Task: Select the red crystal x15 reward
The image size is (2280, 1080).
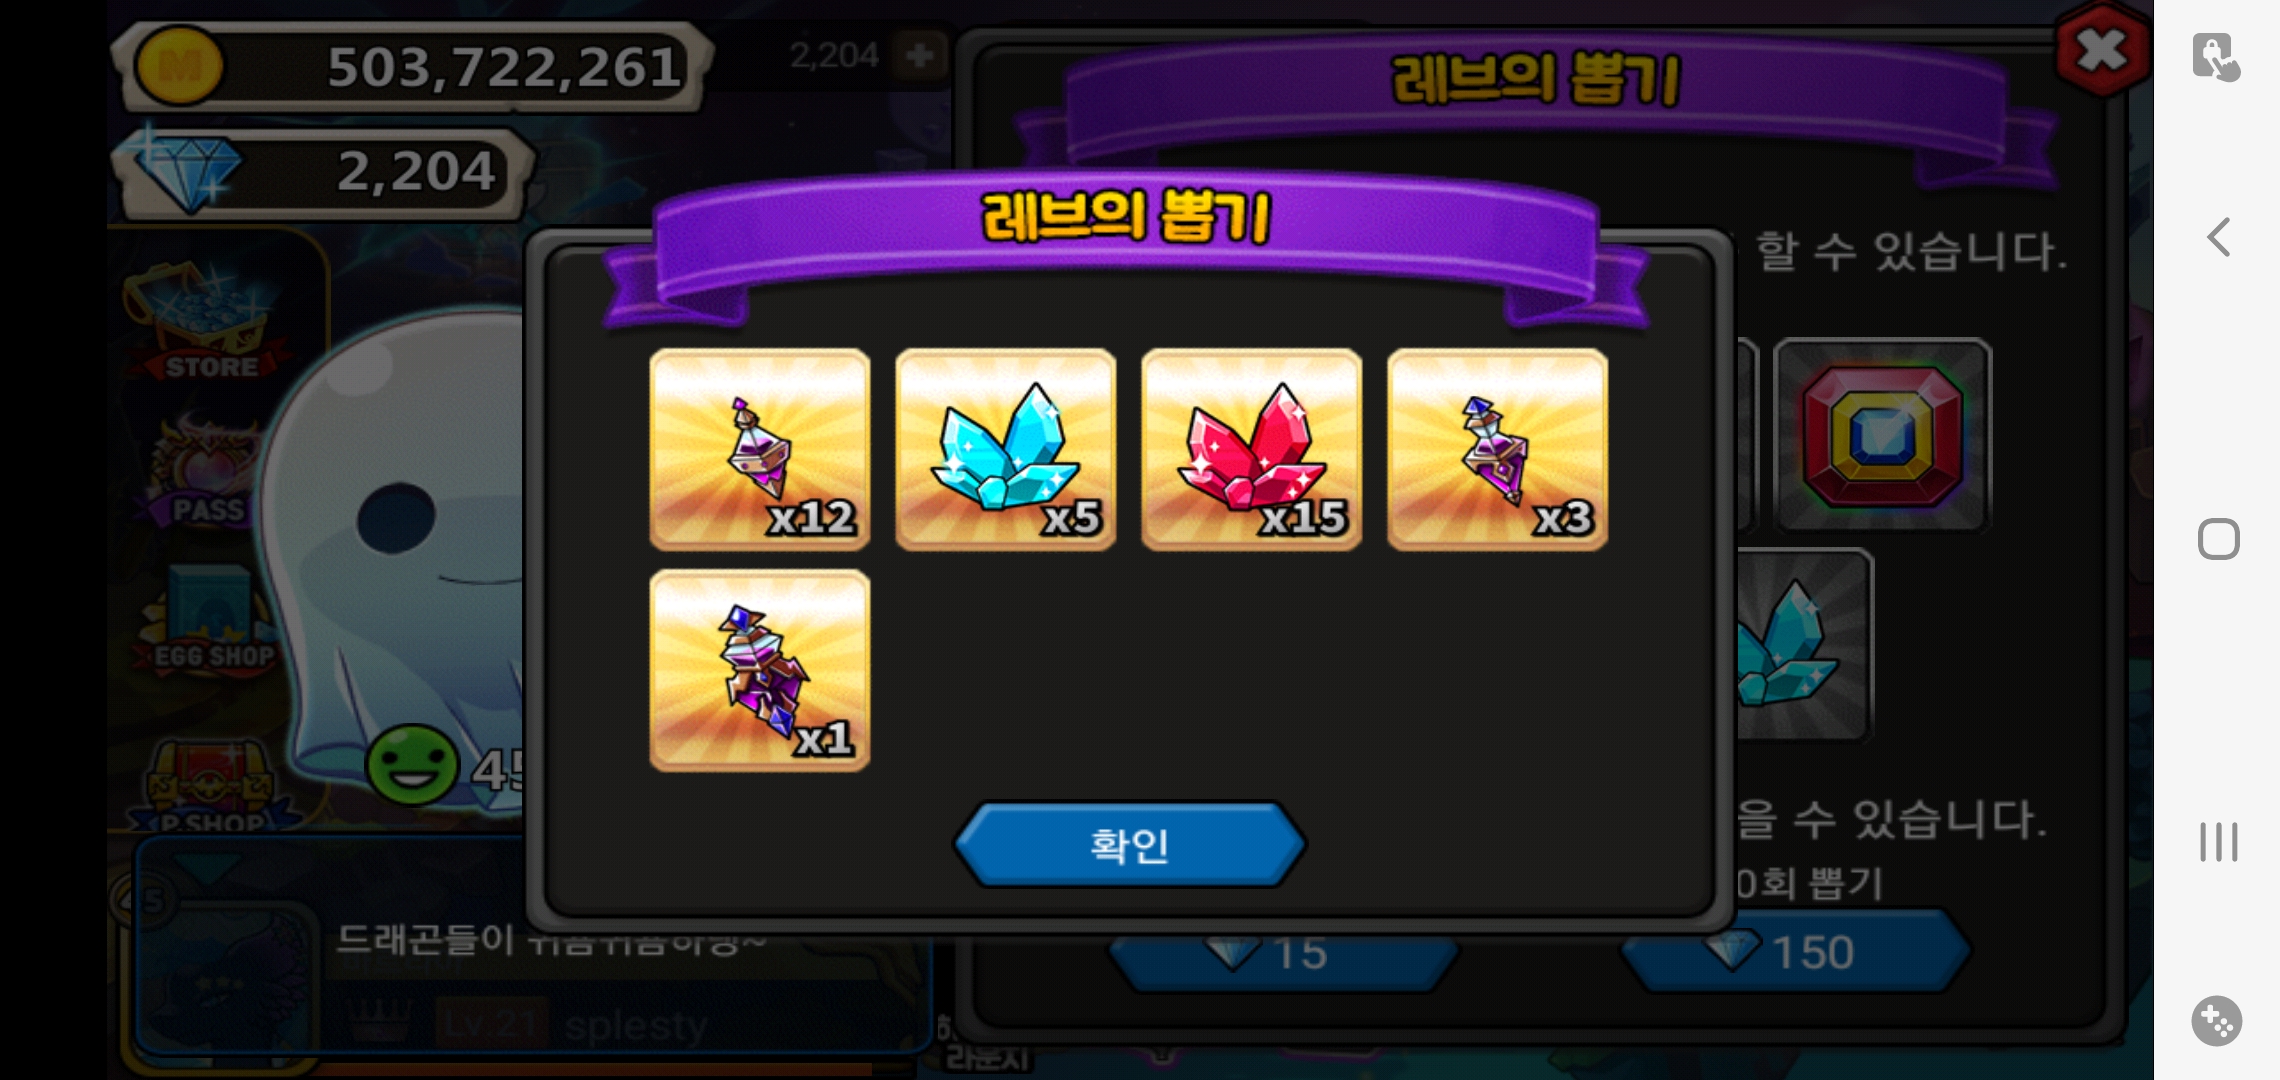Action: (x=1252, y=449)
